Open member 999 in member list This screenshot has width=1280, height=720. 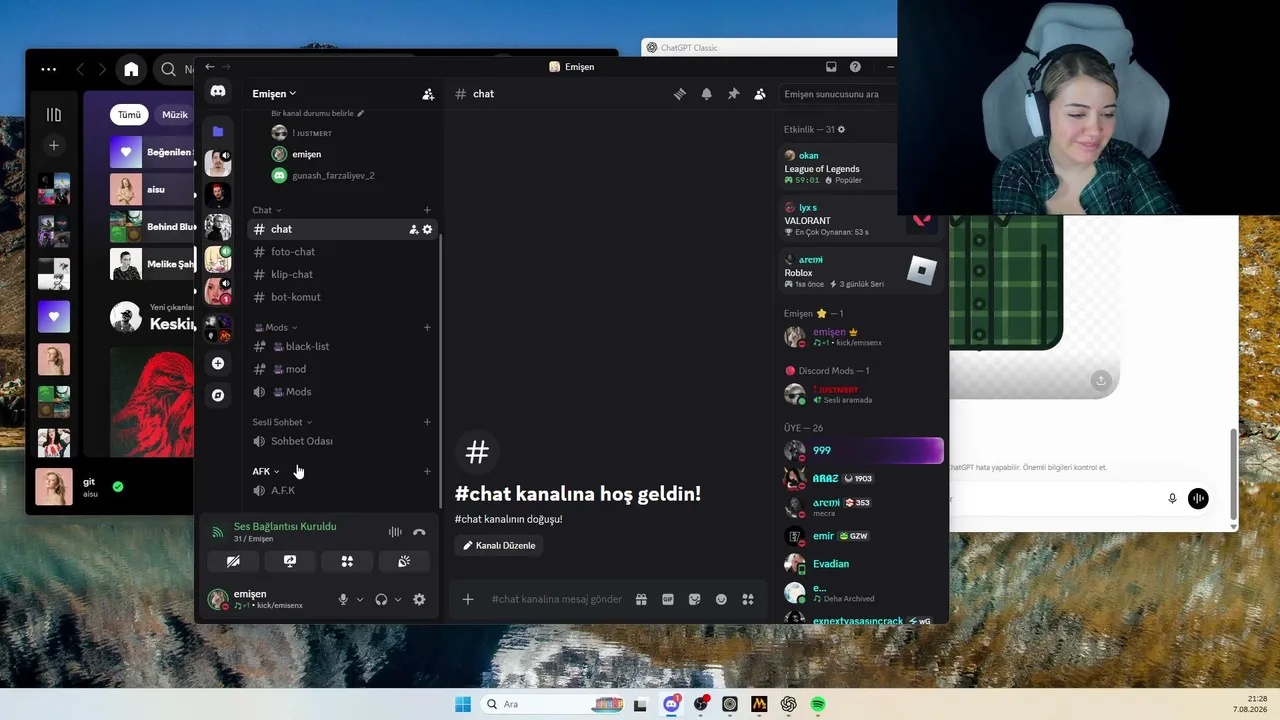[x=862, y=450]
